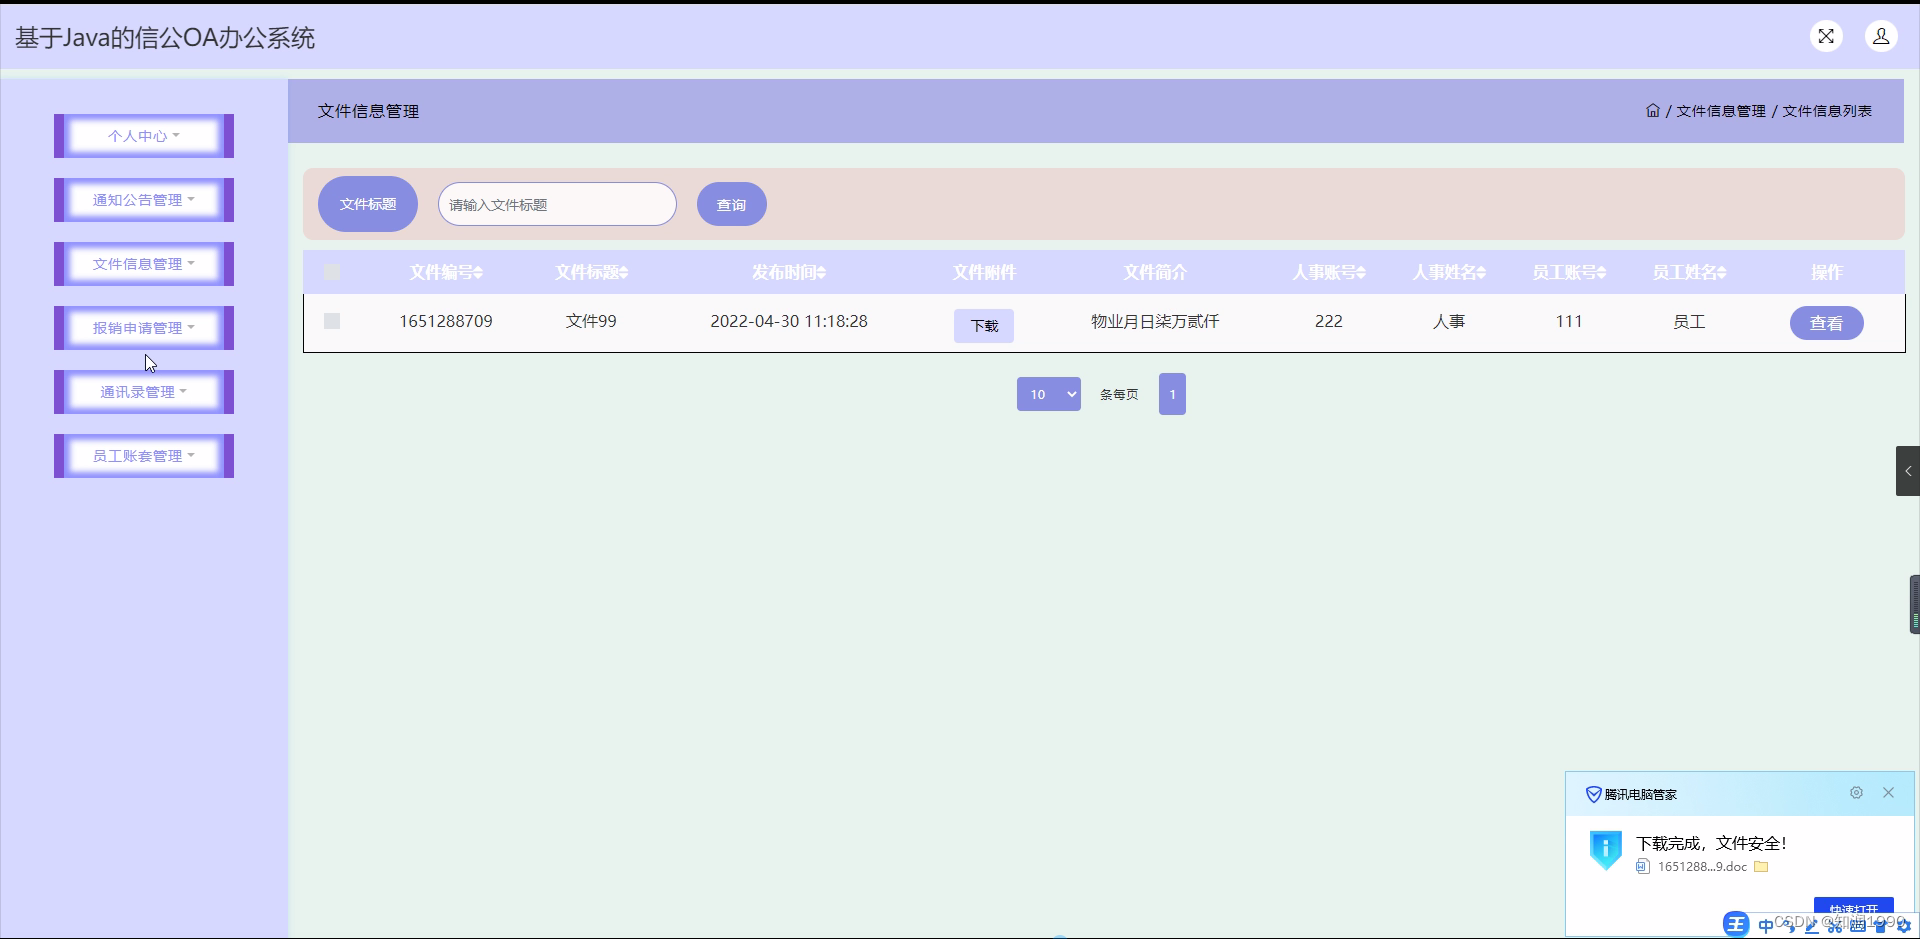
Task: Select the handwriting pen icon in the IME toolbar
Action: point(1811,926)
